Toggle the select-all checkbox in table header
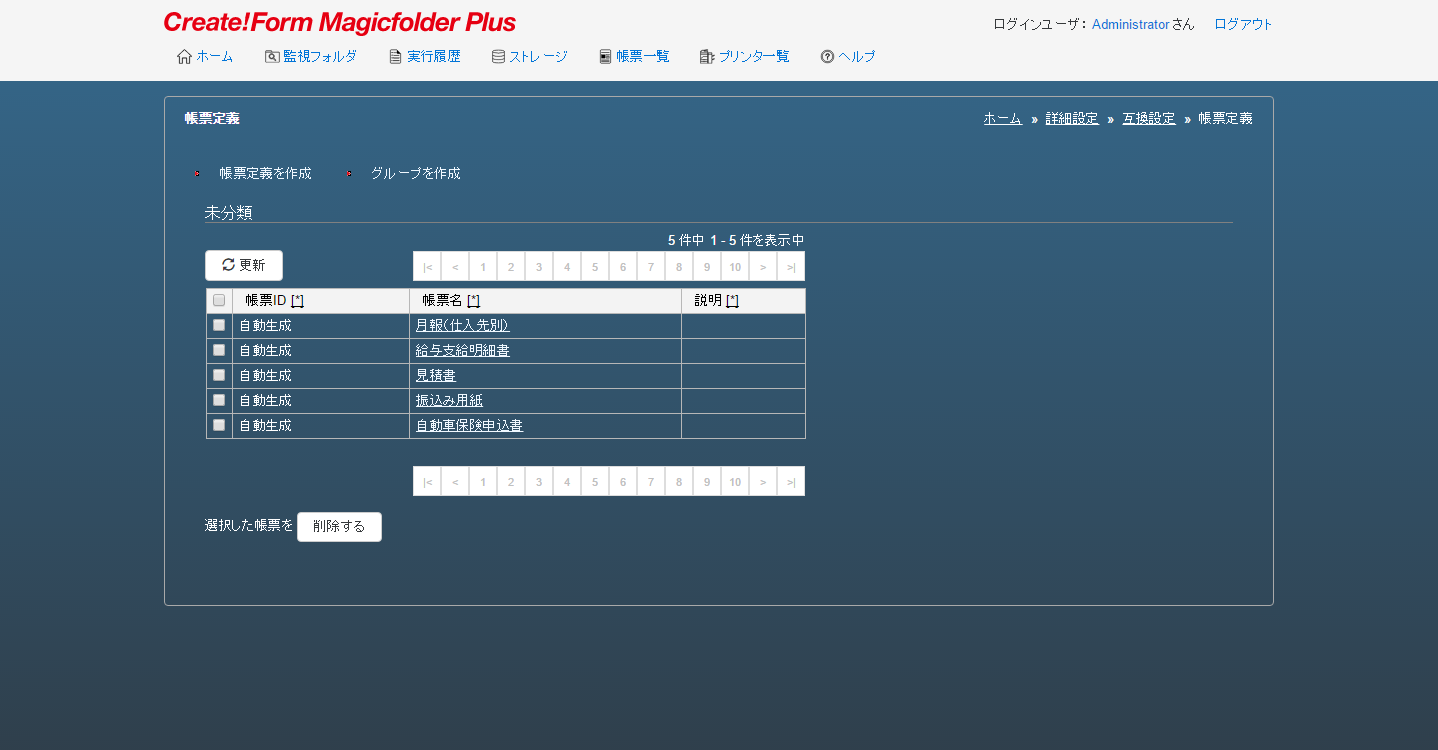This screenshot has height=750, width=1438. point(219,300)
